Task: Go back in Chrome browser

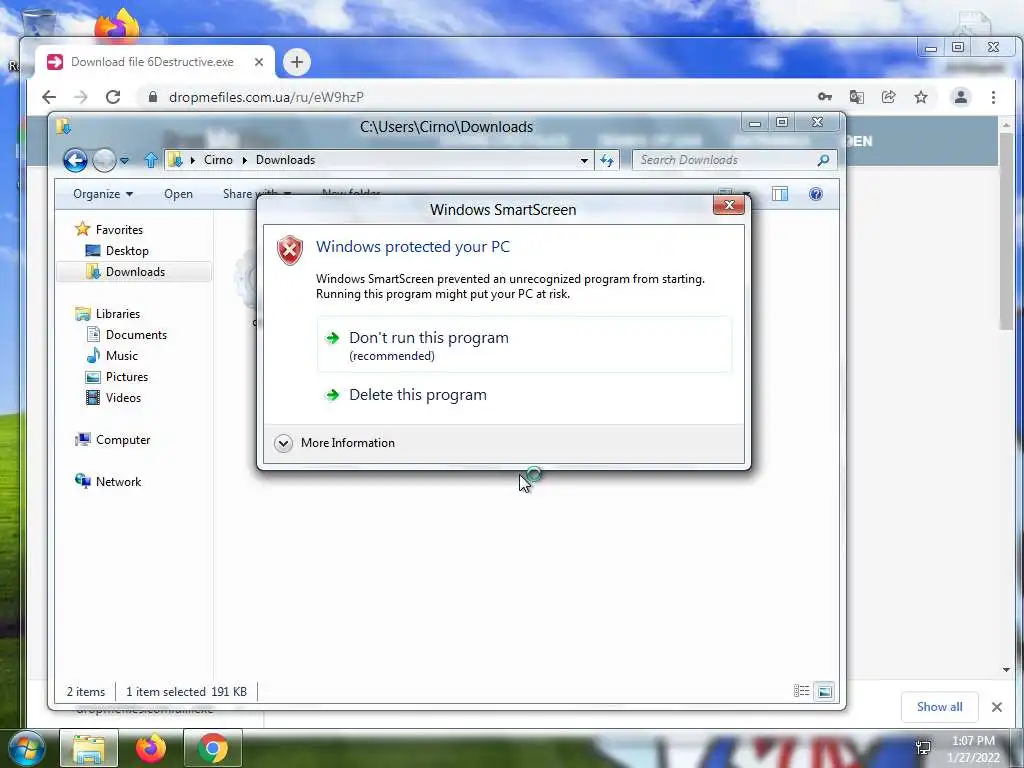Action: click(49, 97)
